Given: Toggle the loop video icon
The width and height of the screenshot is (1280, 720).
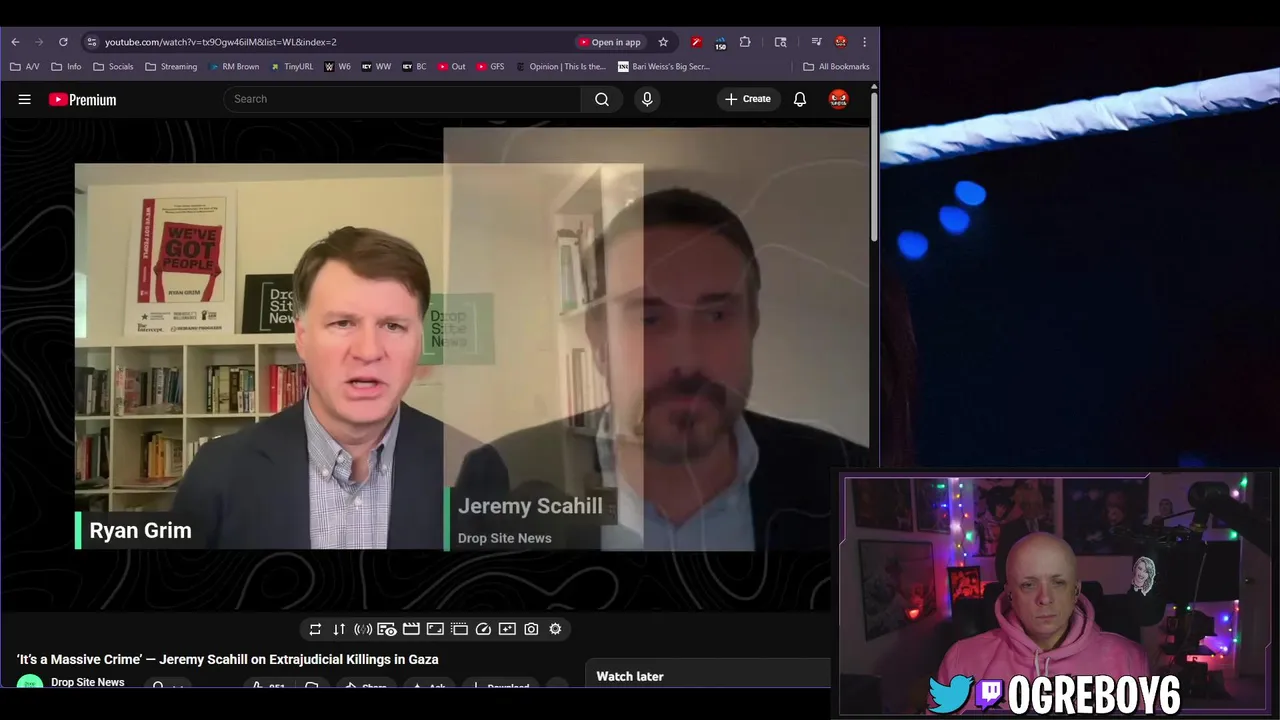Looking at the screenshot, I should click(x=315, y=629).
